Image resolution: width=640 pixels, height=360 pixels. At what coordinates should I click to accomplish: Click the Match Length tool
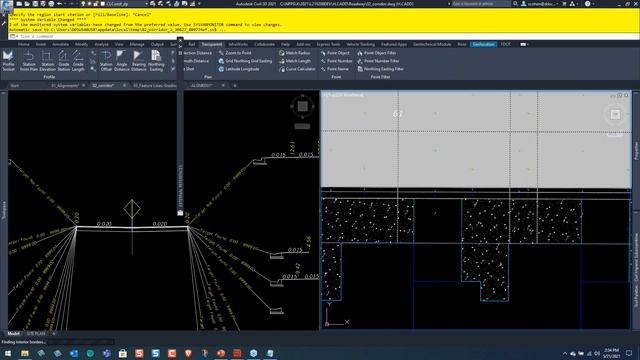[x=295, y=61]
